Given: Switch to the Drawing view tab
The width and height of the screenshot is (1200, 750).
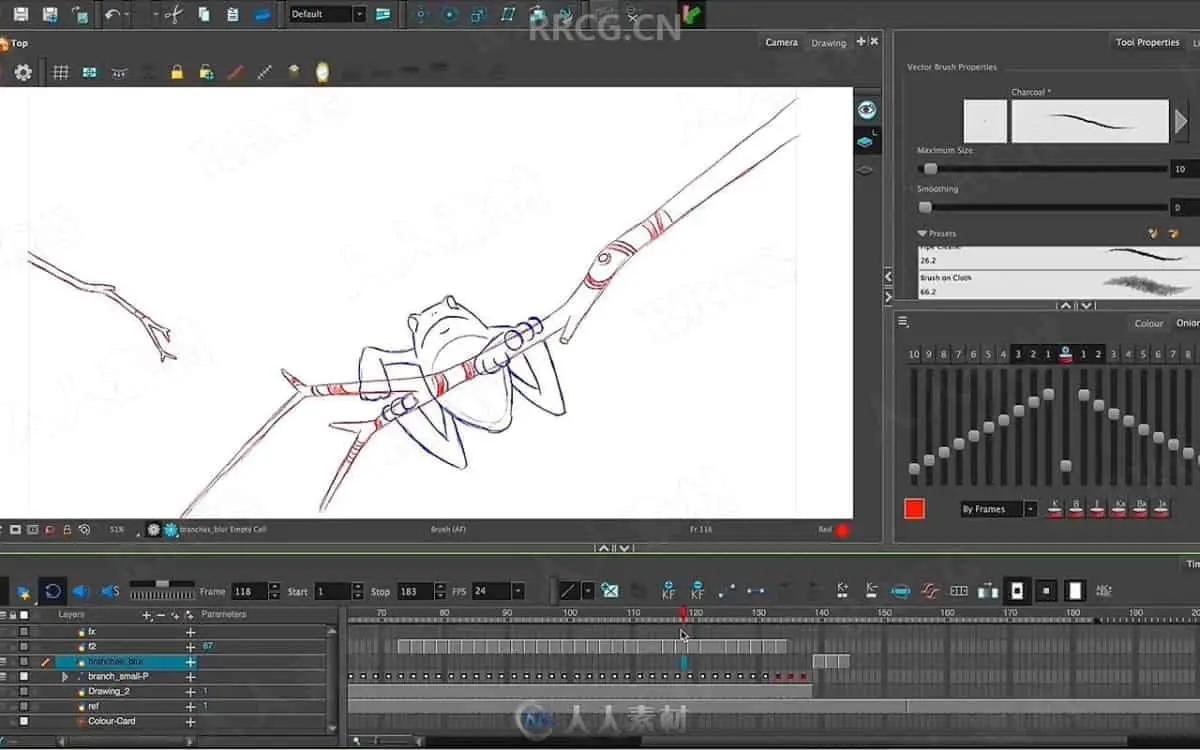Looking at the screenshot, I should (828, 43).
